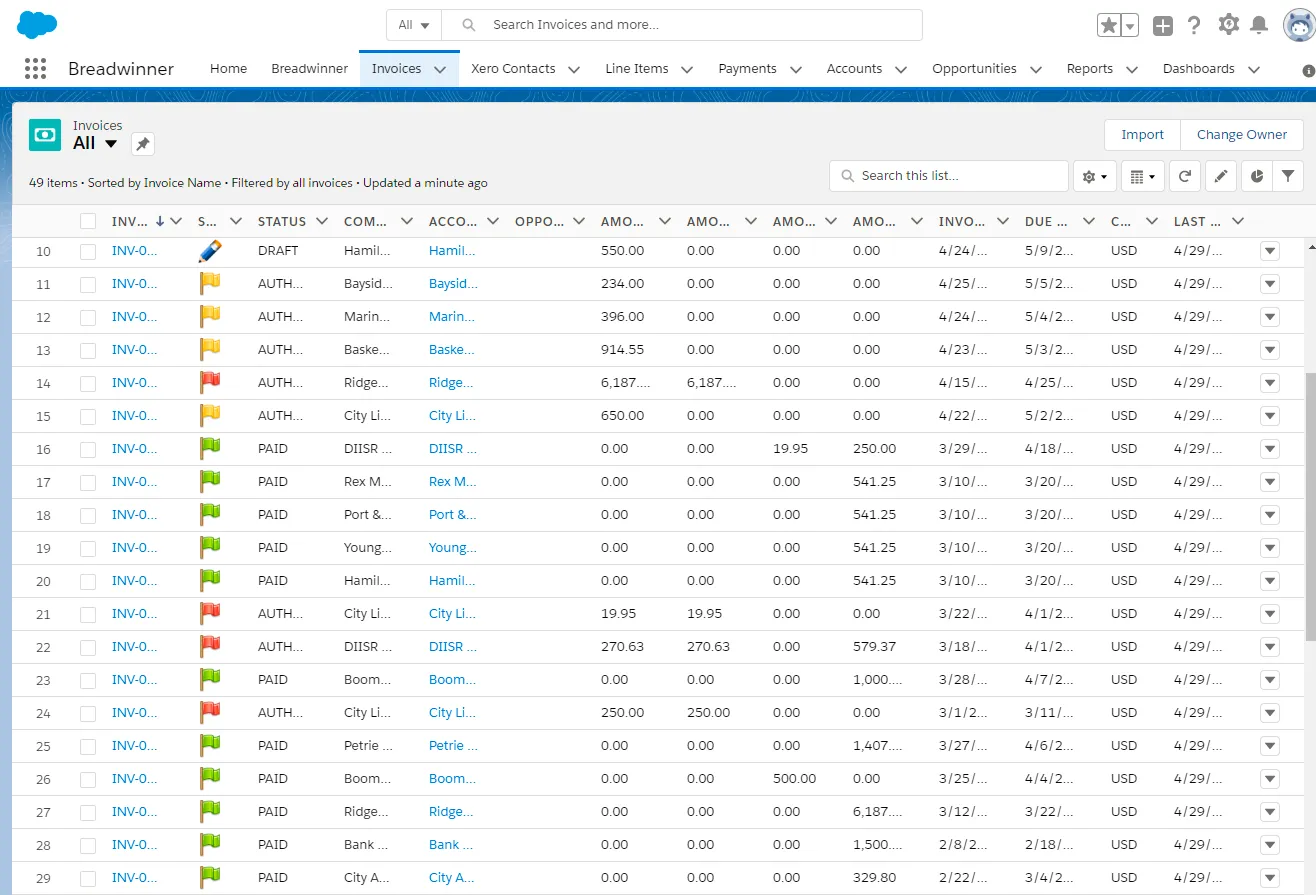Show notifications with the bell icon
The width and height of the screenshot is (1316, 895).
point(1260,26)
